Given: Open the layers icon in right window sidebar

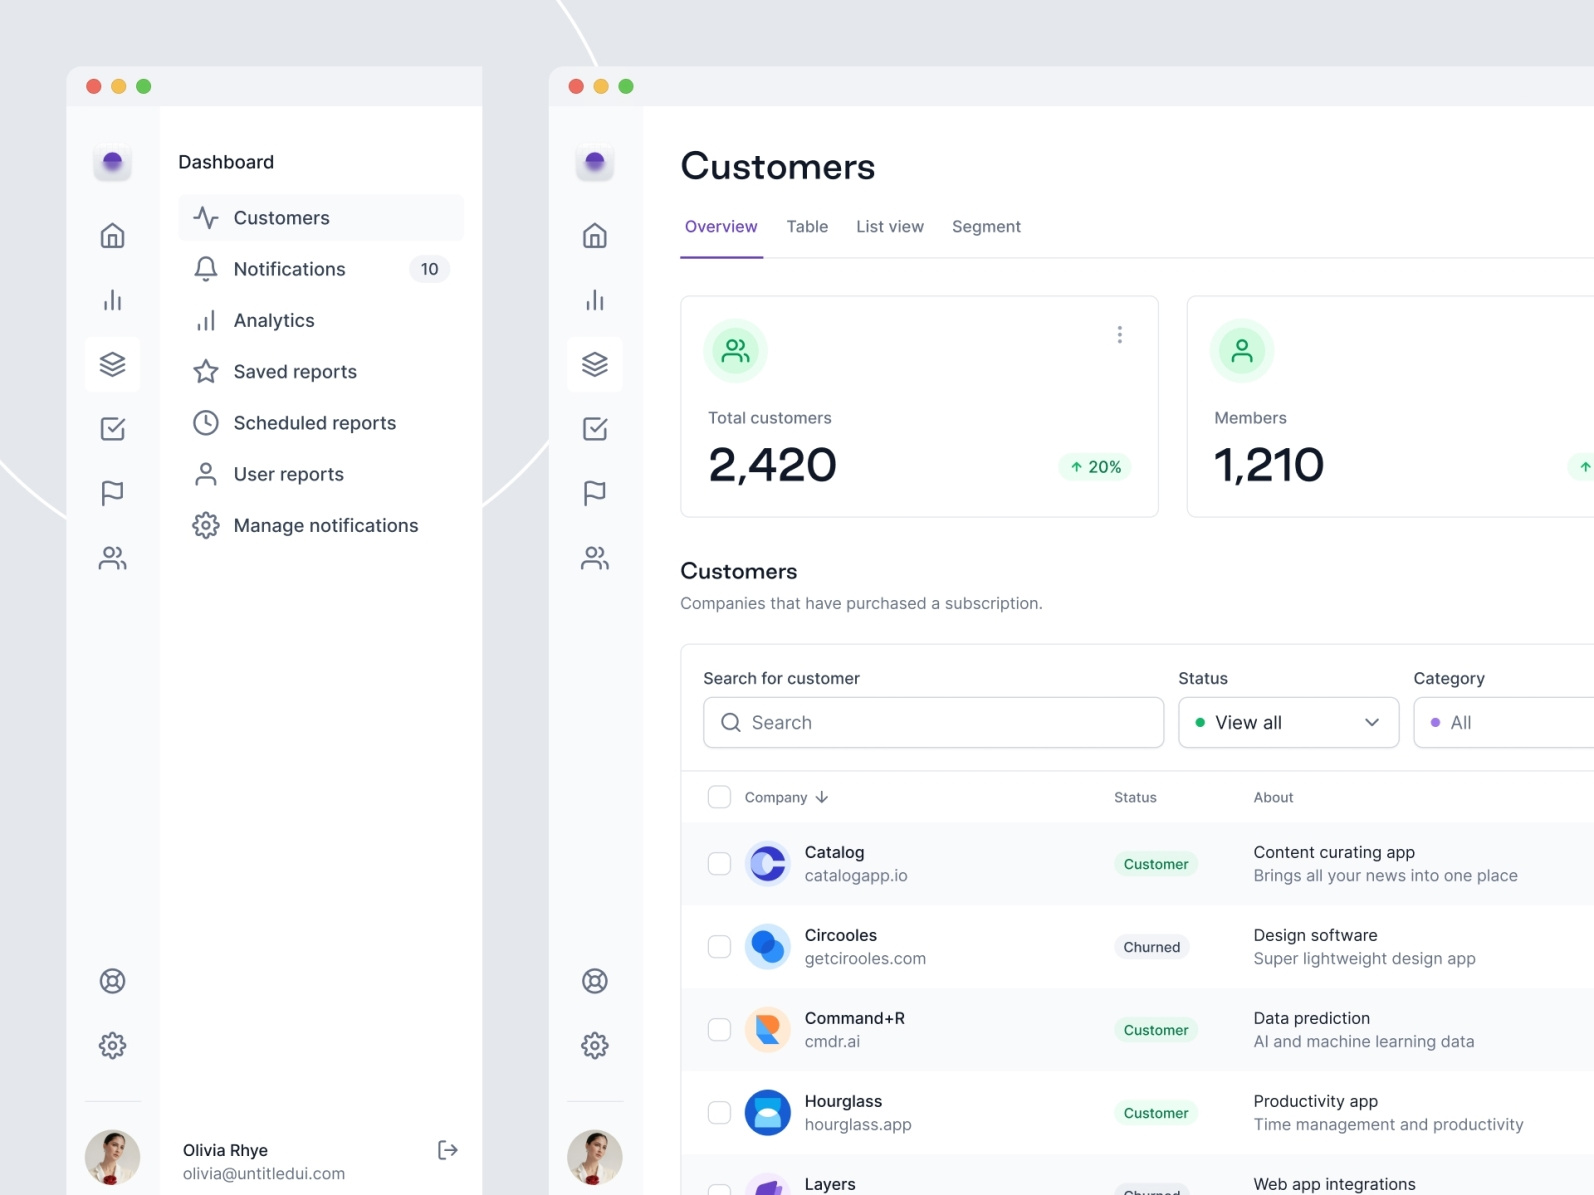Looking at the screenshot, I should (594, 364).
